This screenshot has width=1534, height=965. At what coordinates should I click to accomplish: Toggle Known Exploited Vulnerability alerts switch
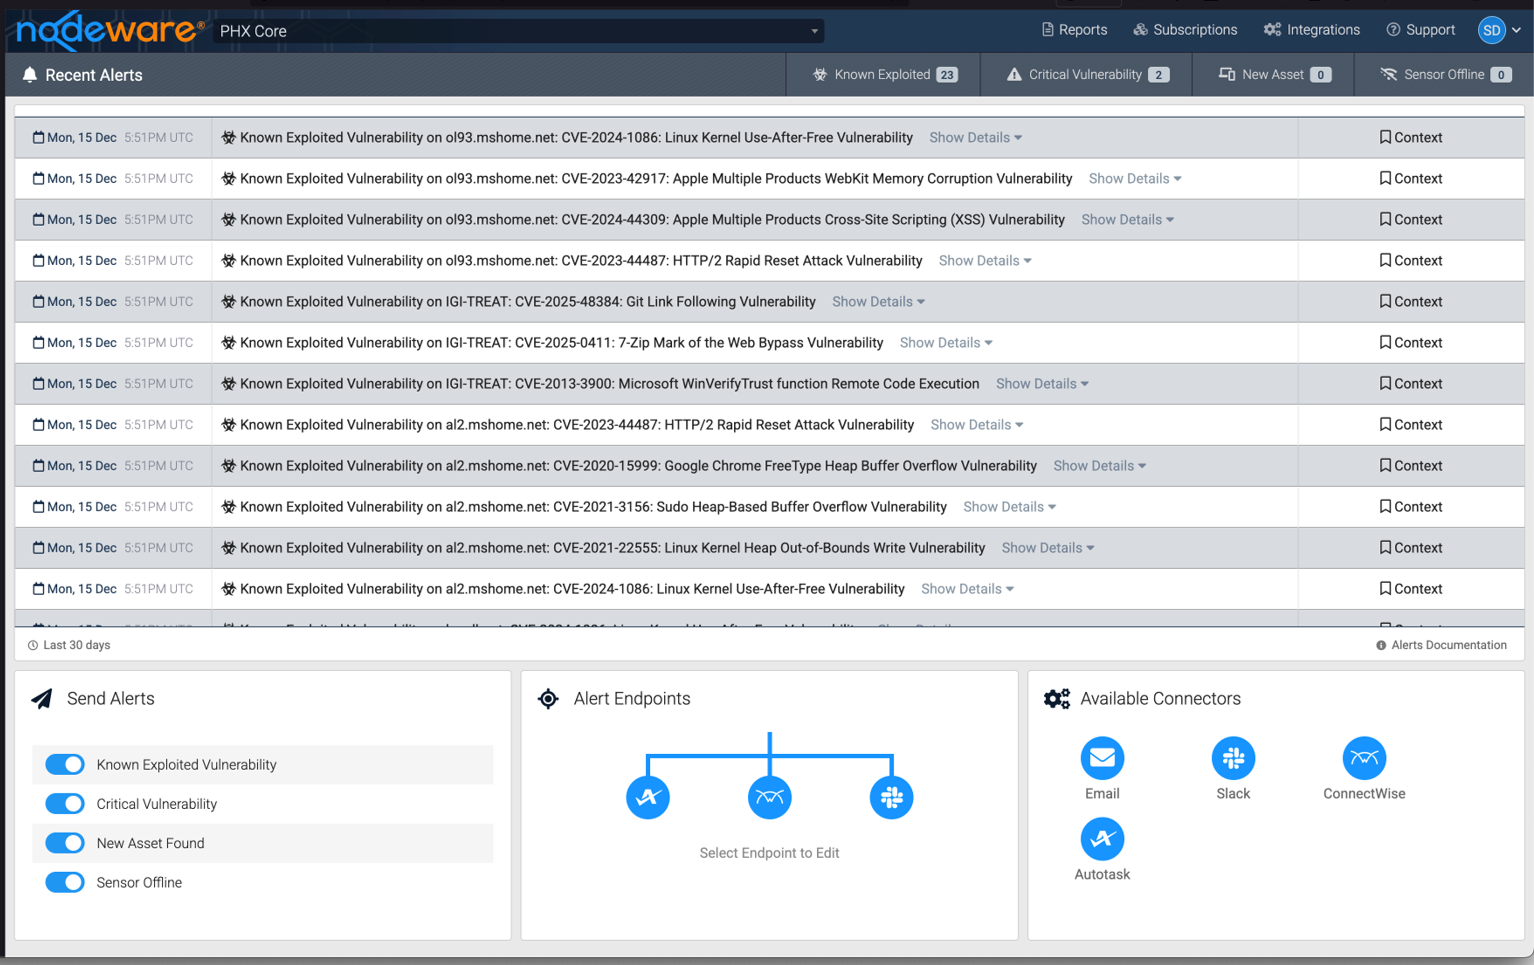point(65,764)
